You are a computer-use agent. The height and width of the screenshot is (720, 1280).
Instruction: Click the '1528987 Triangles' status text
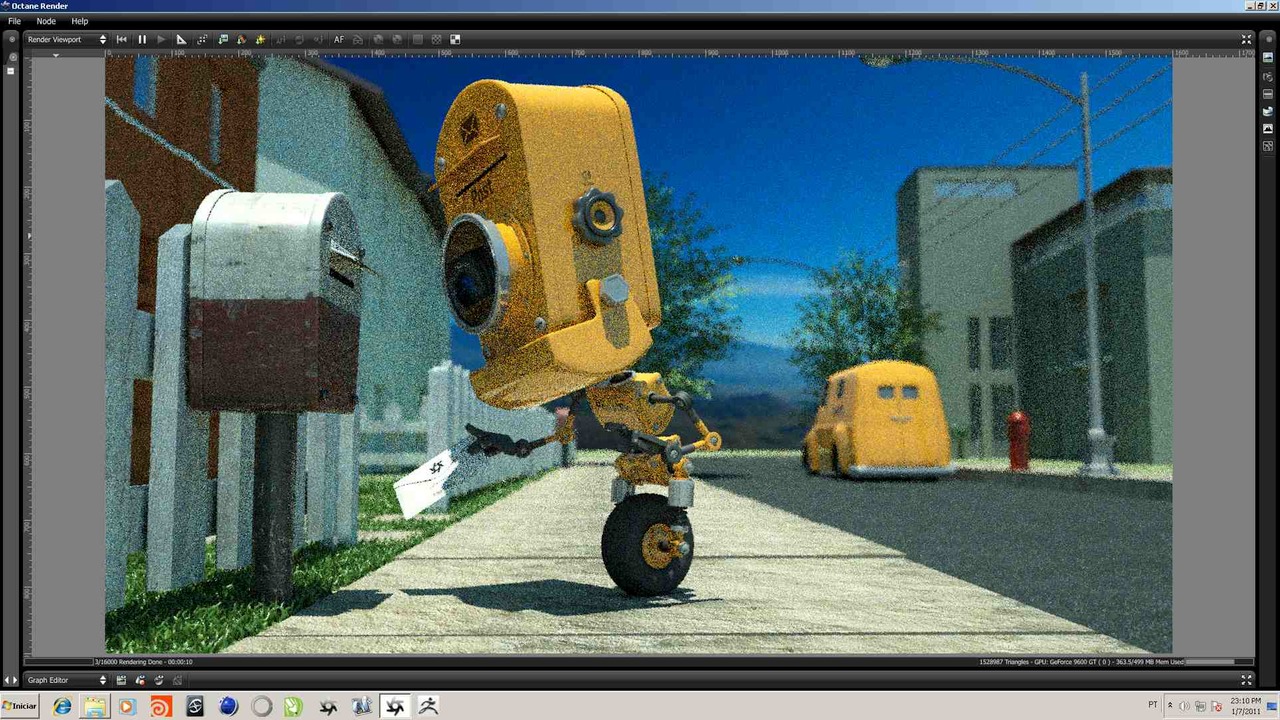pos(1003,662)
